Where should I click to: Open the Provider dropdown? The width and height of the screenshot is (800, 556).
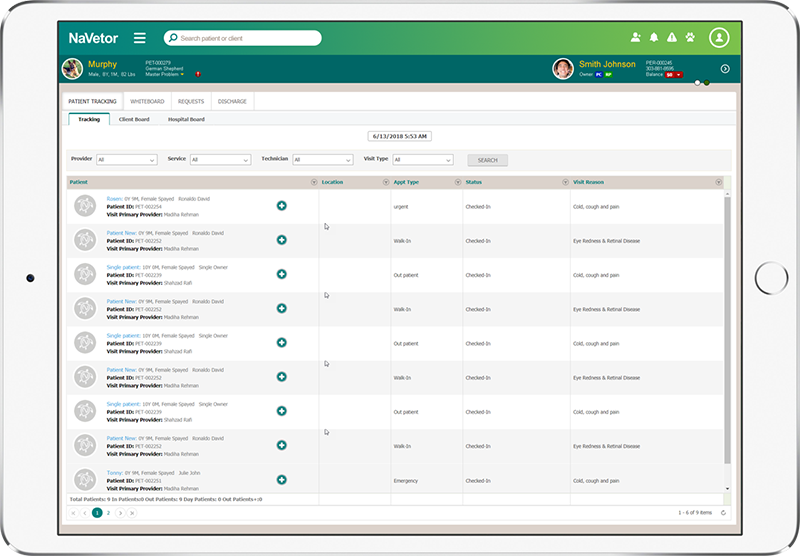pos(127,160)
